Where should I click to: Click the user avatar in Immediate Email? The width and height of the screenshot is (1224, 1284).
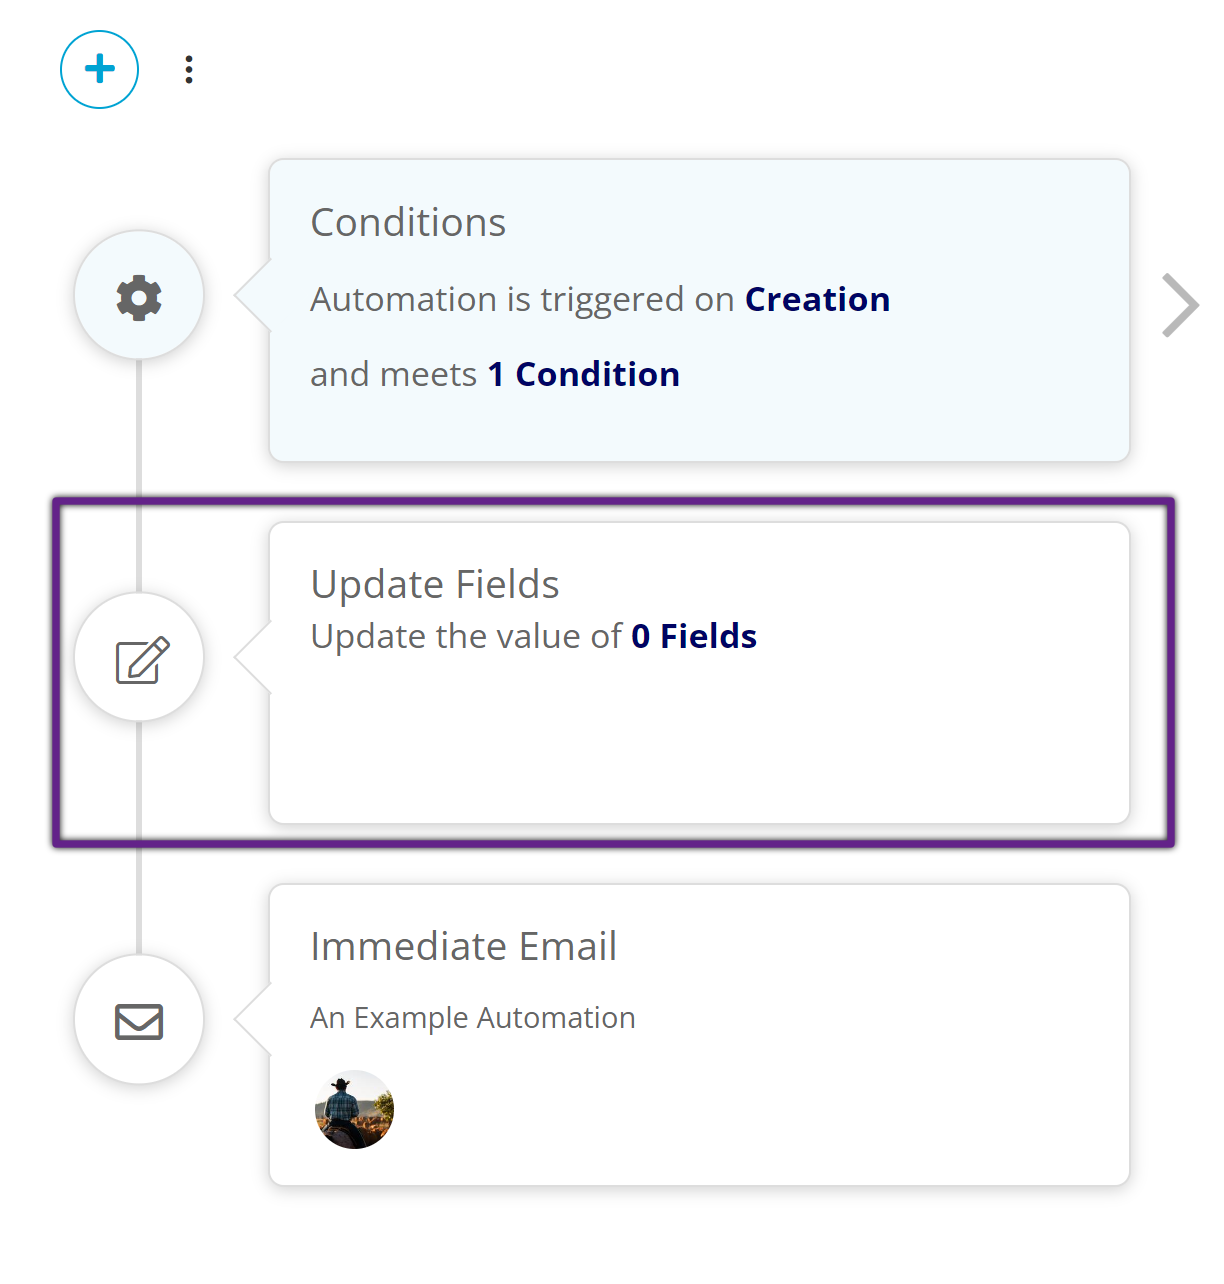354,1109
